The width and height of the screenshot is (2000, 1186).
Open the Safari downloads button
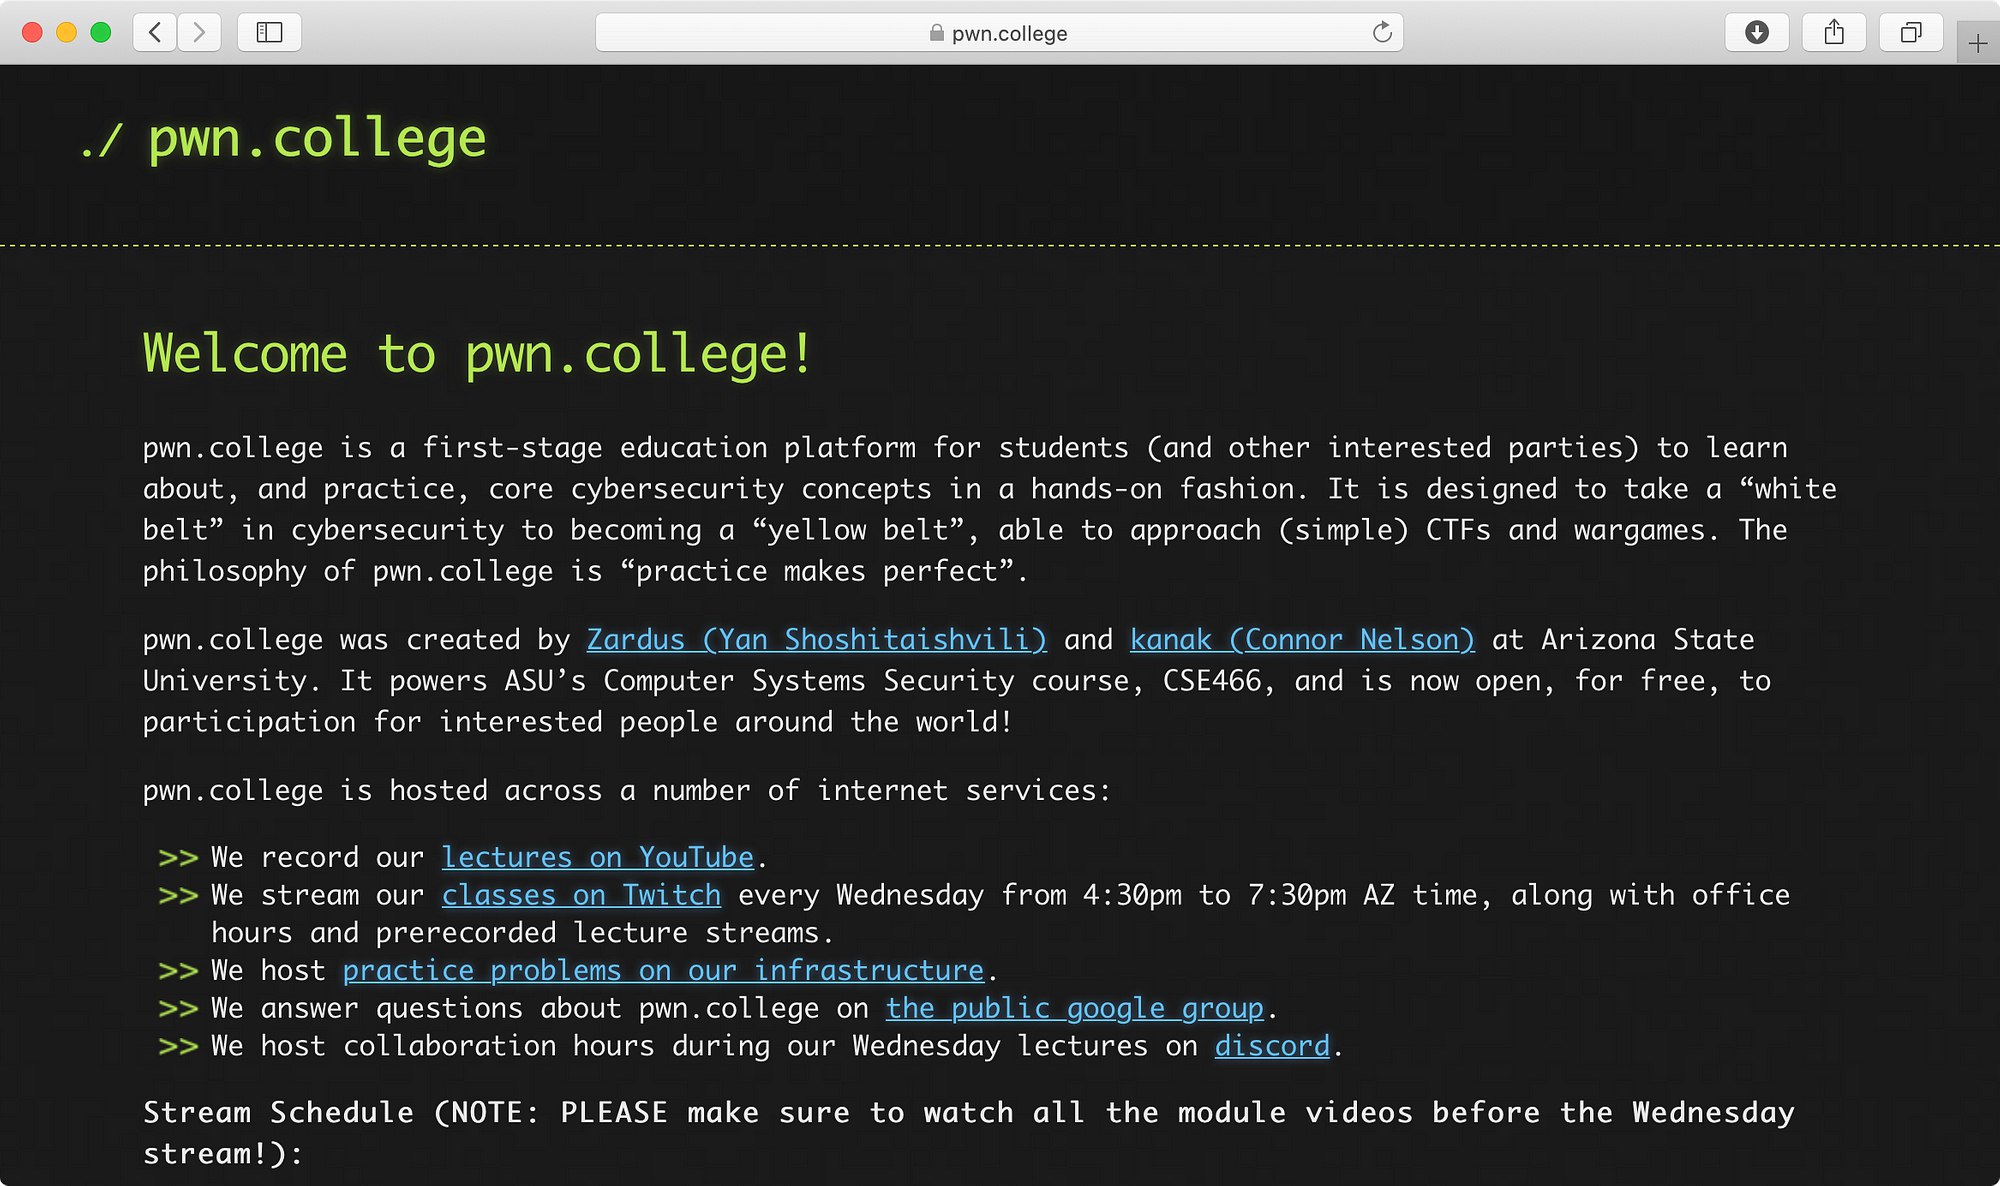[1757, 33]
